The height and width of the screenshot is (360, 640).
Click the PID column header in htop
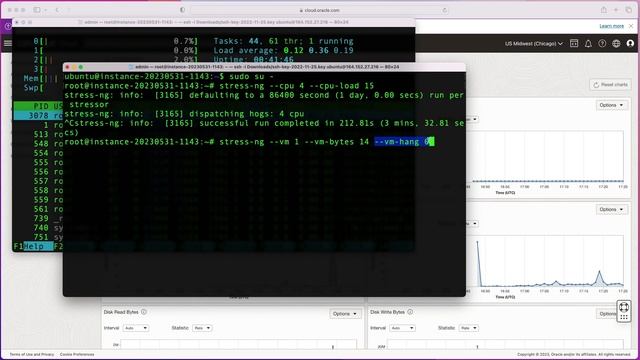pyautogui.click(x=41, y=106)
